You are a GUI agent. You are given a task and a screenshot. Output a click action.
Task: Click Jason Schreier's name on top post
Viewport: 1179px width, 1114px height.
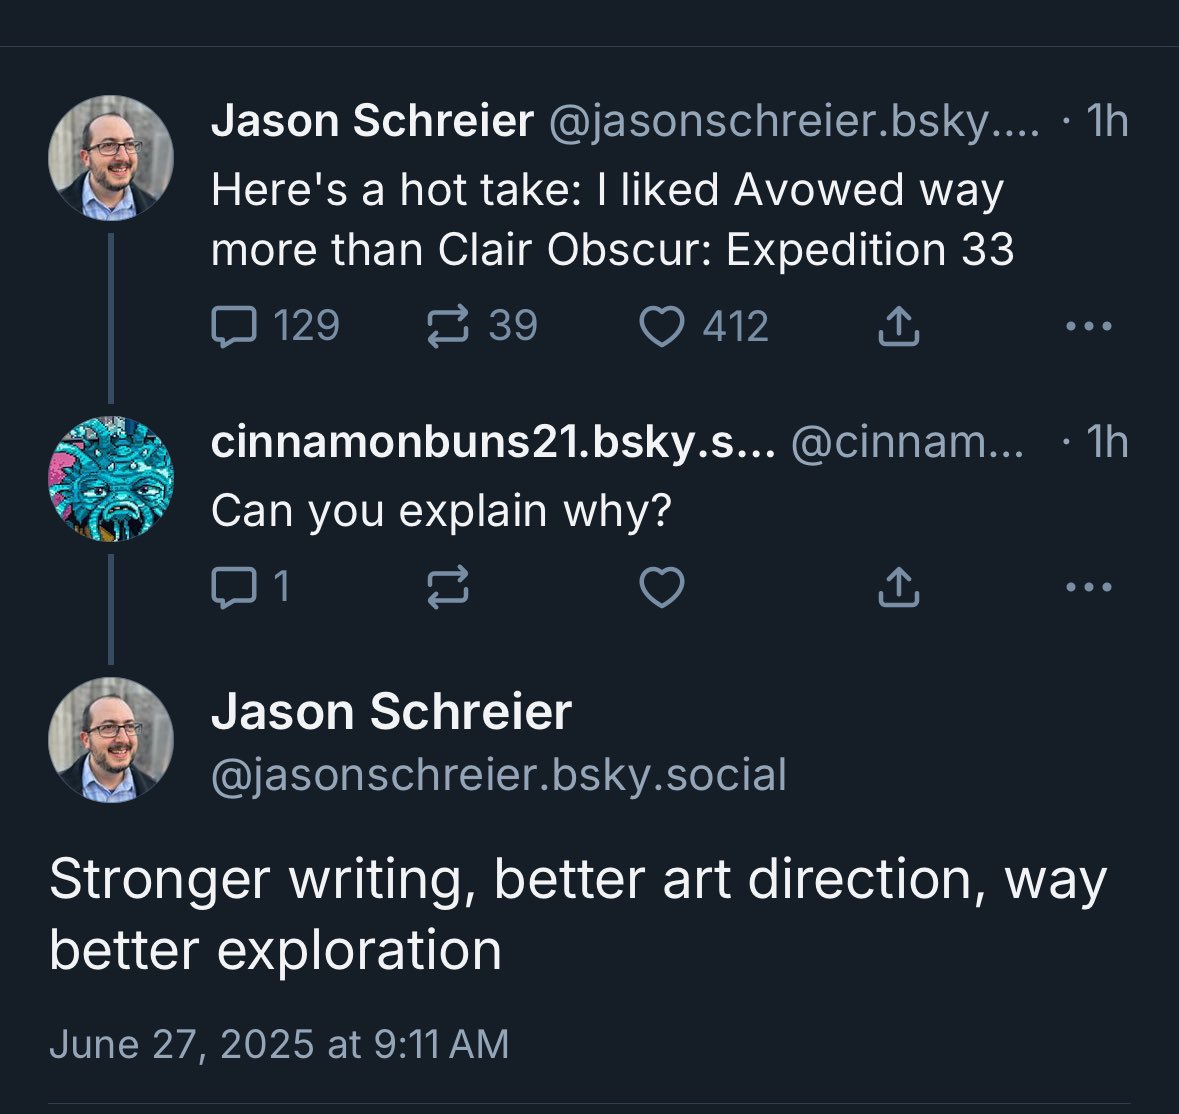point(372,122)
